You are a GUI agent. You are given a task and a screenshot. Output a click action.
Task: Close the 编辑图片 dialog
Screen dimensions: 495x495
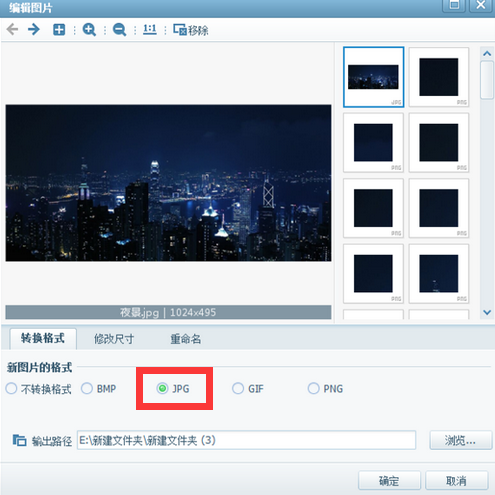pos(481,5)
